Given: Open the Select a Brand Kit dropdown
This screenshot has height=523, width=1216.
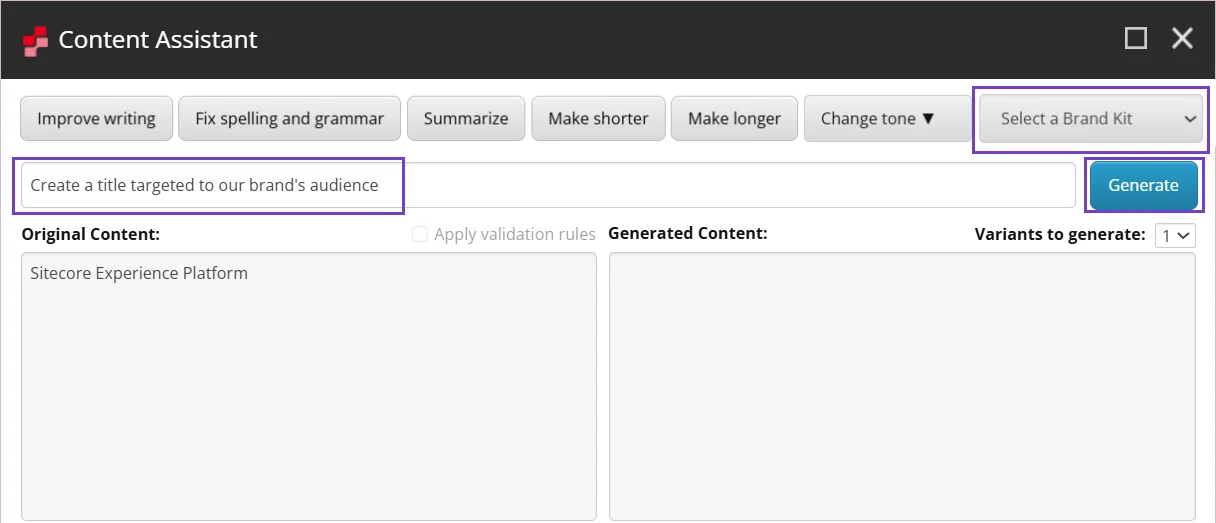Looking at the screenshot, I should [1090, 118].
